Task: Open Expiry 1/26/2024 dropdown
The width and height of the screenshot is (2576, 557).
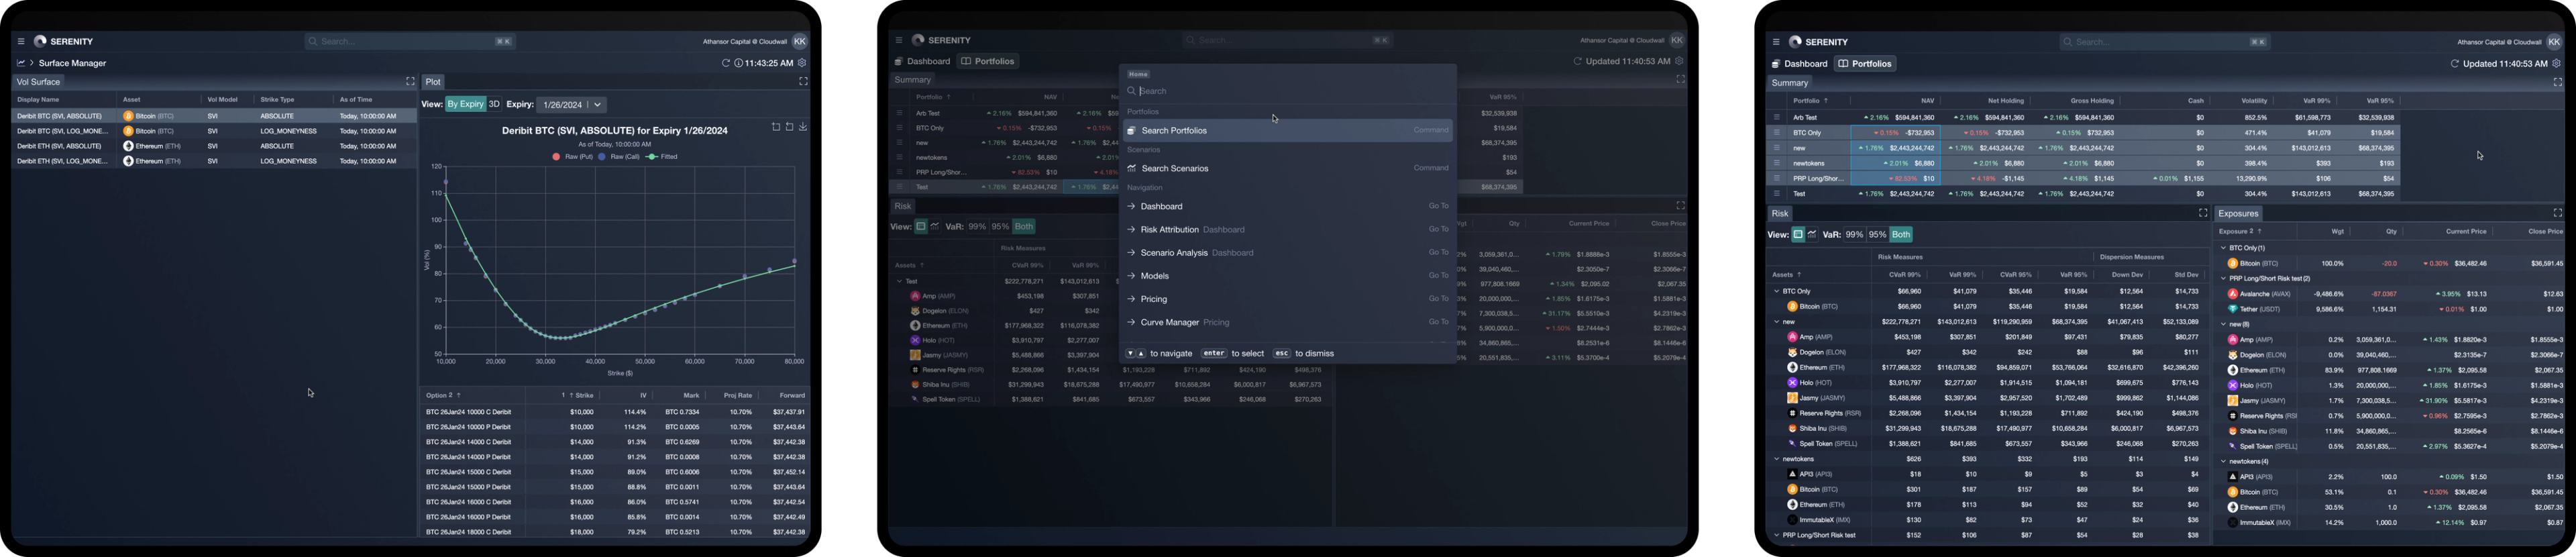Action: [571, 105]
